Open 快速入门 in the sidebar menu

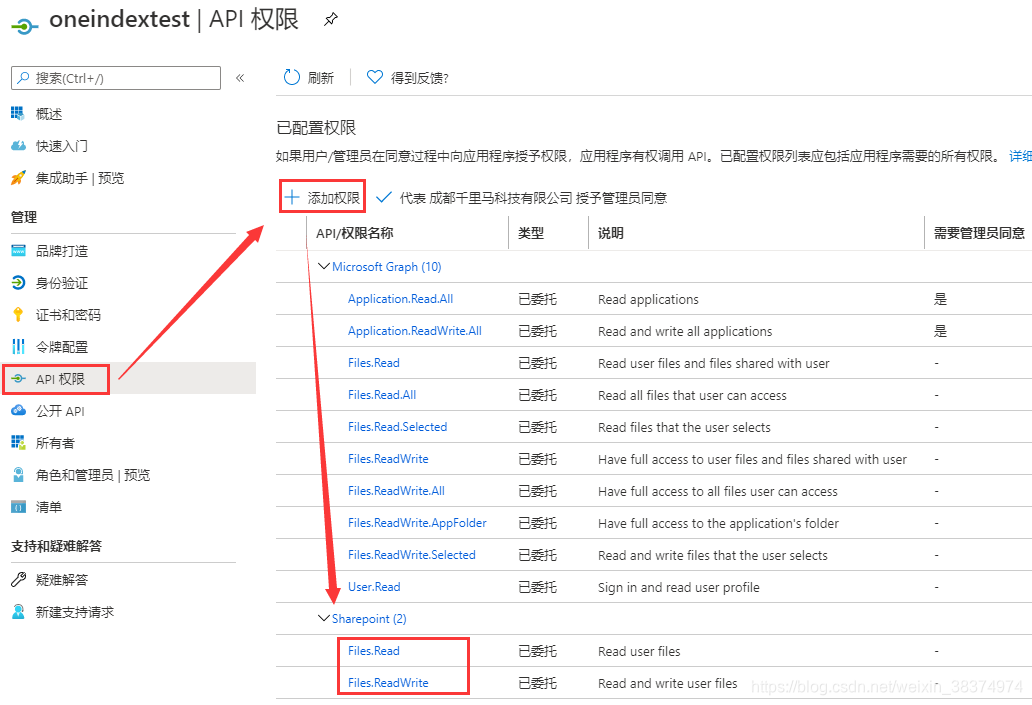62,146
